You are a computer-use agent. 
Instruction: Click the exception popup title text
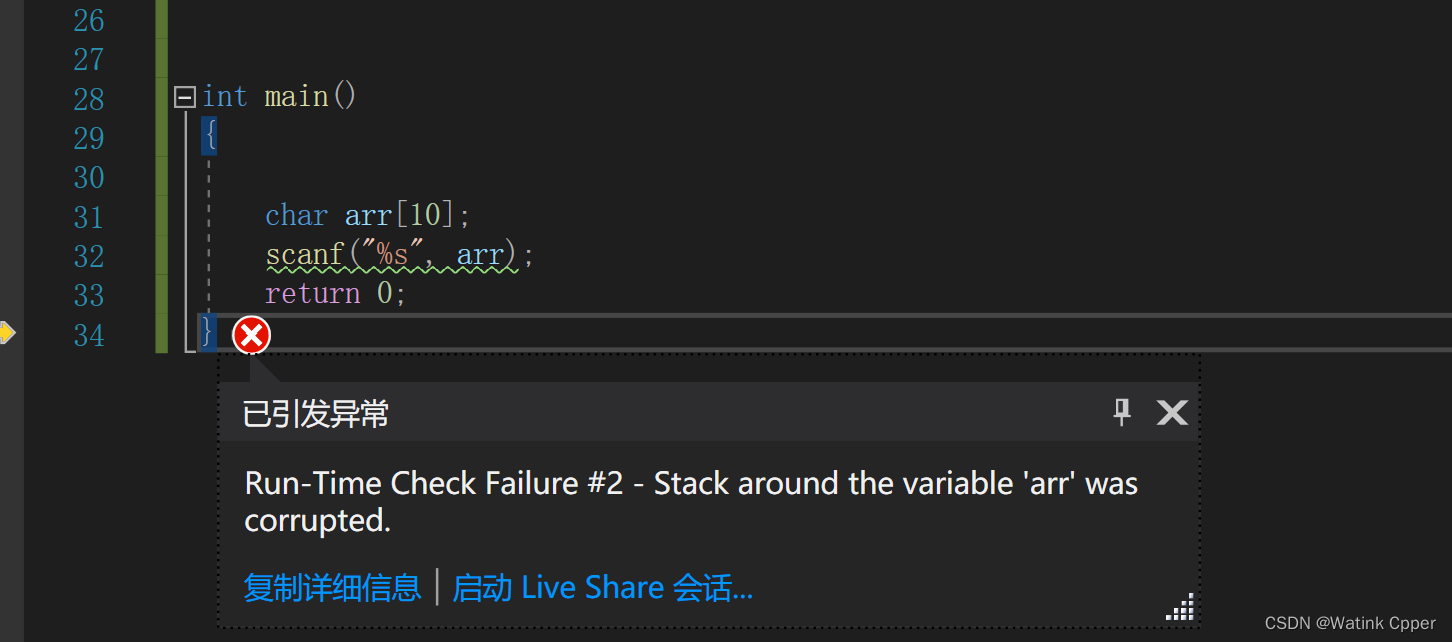[316, 413]
